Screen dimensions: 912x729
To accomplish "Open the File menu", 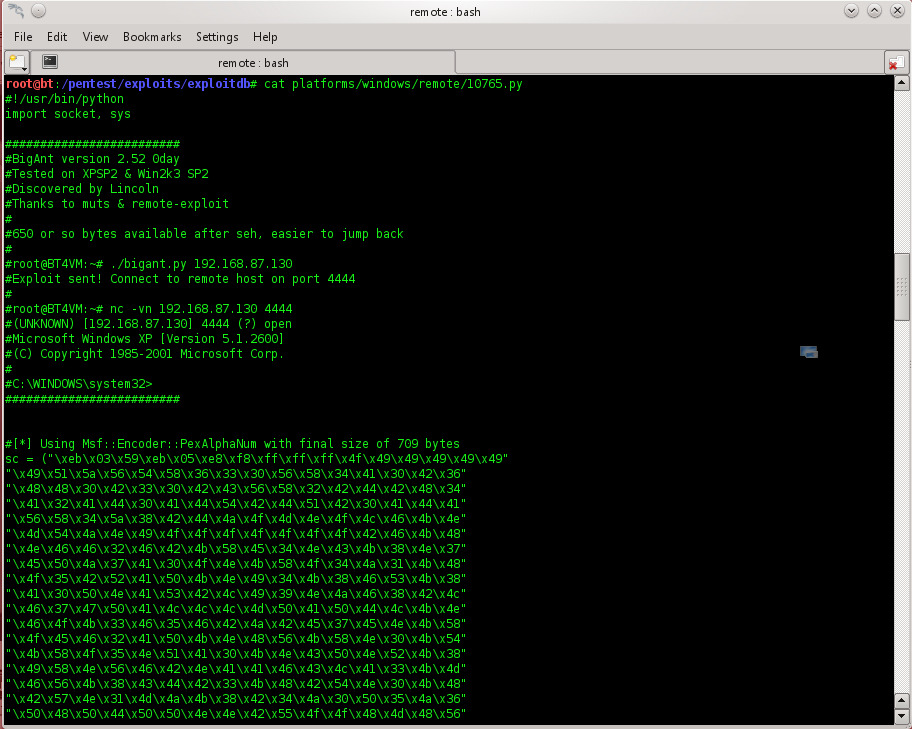I will (x=23, y=37).
